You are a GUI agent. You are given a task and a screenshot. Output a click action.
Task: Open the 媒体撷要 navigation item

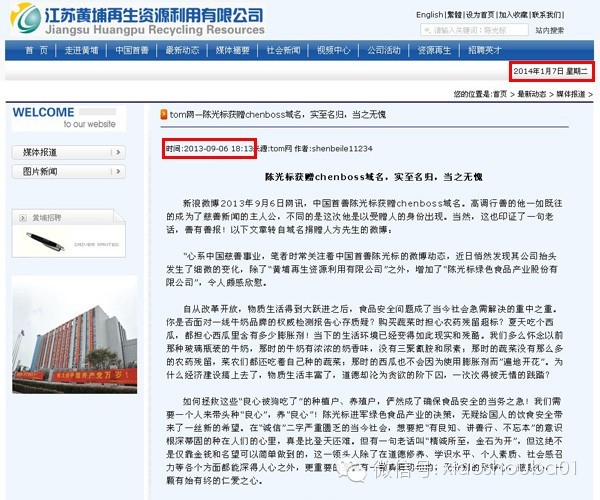pyautogui.click(x=233, y=50)
